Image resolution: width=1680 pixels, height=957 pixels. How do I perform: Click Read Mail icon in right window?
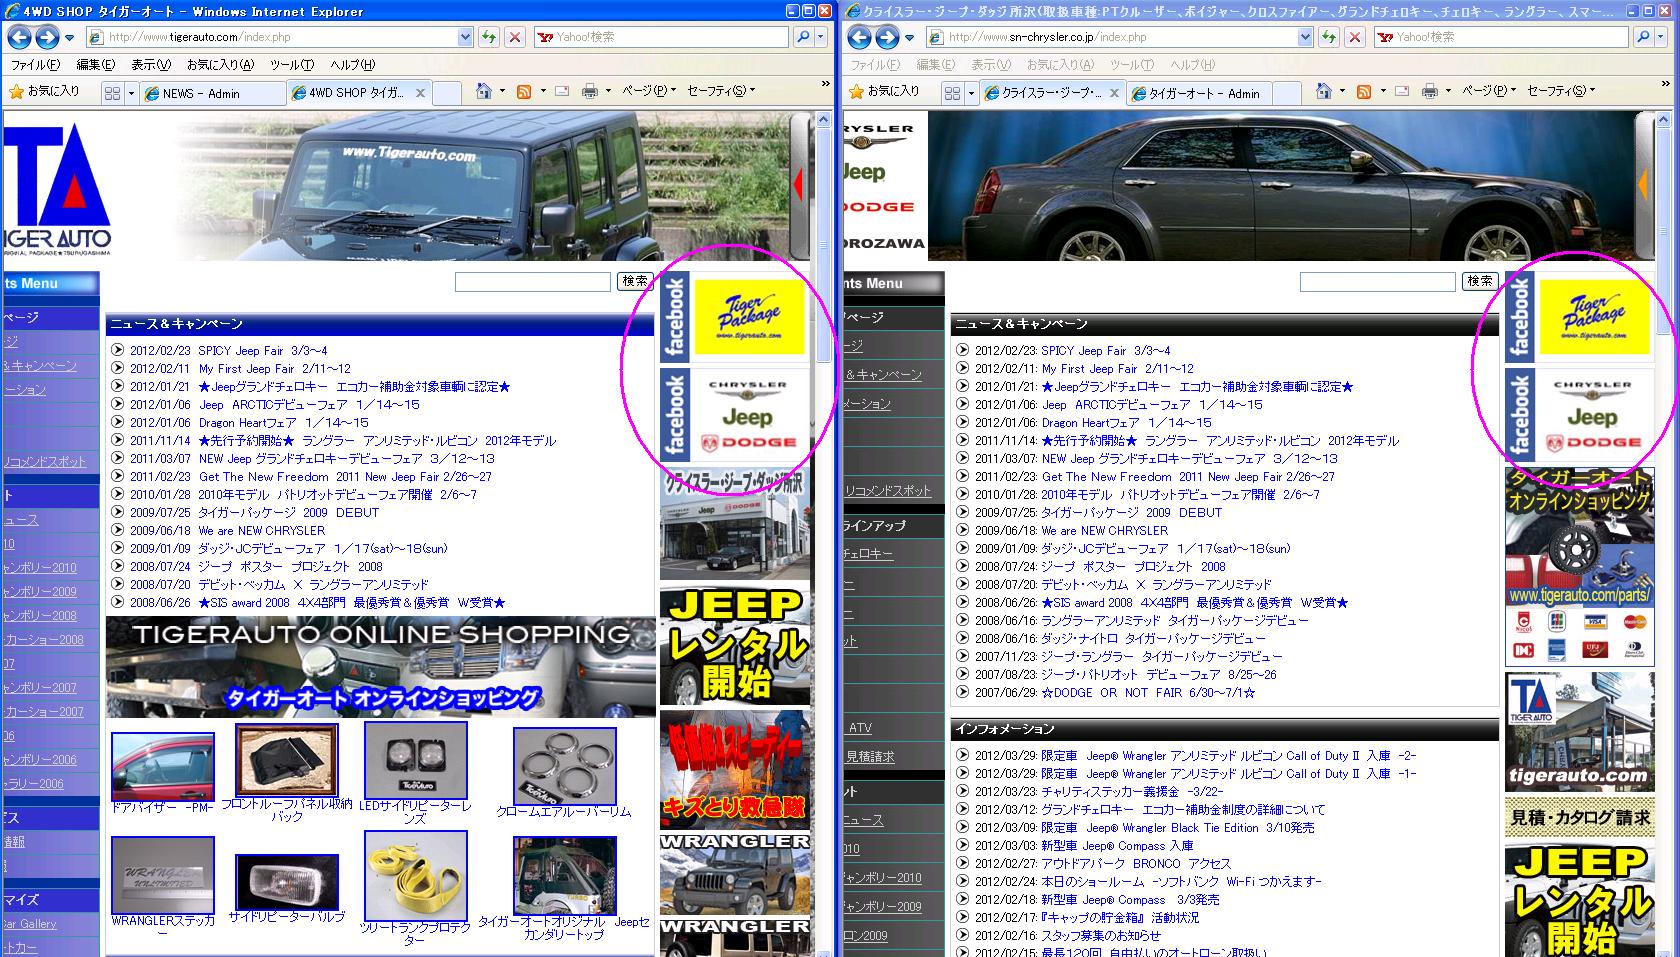(1402, 91)
